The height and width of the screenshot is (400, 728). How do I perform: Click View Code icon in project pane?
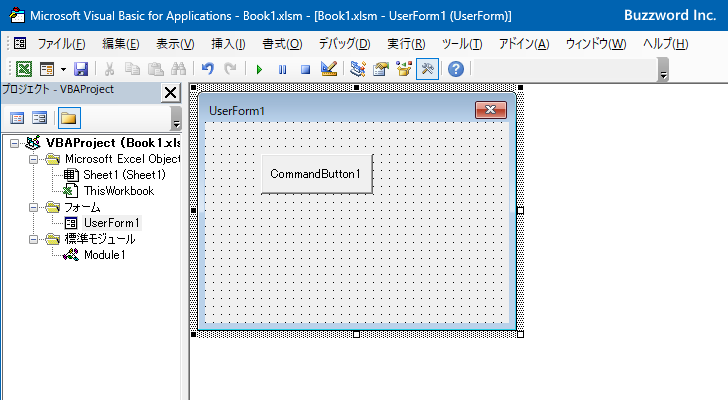pos(17,118)
